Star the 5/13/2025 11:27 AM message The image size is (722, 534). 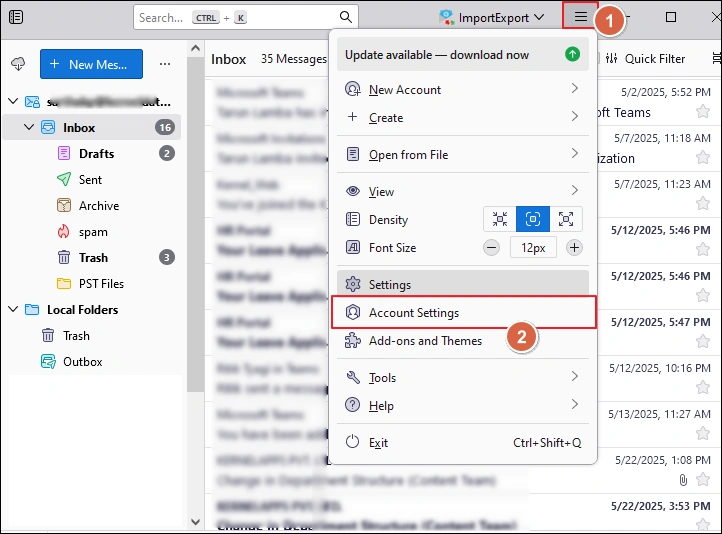pyautogui.click(x=703, y=433)
